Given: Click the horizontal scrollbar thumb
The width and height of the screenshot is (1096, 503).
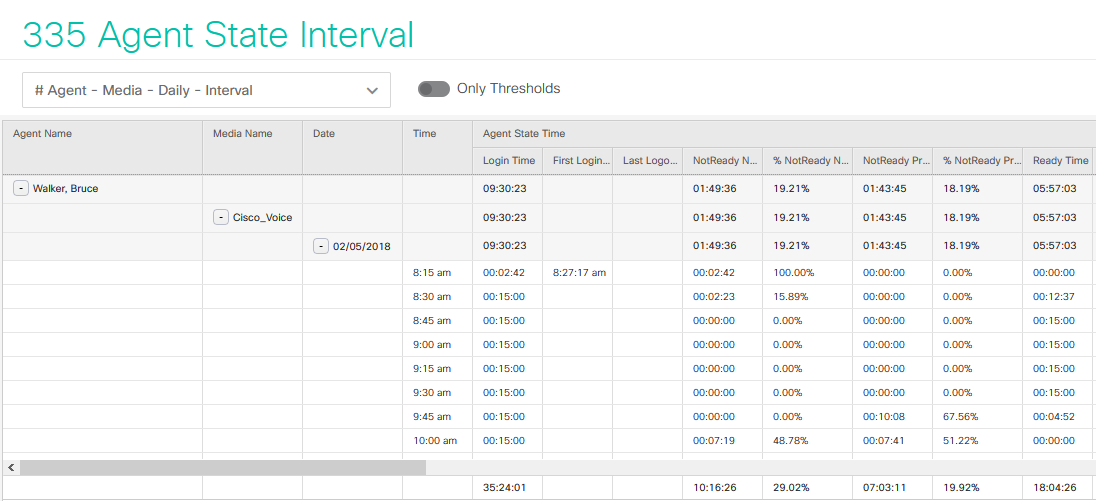Looking at the screenshot, I should coord(222,467).
